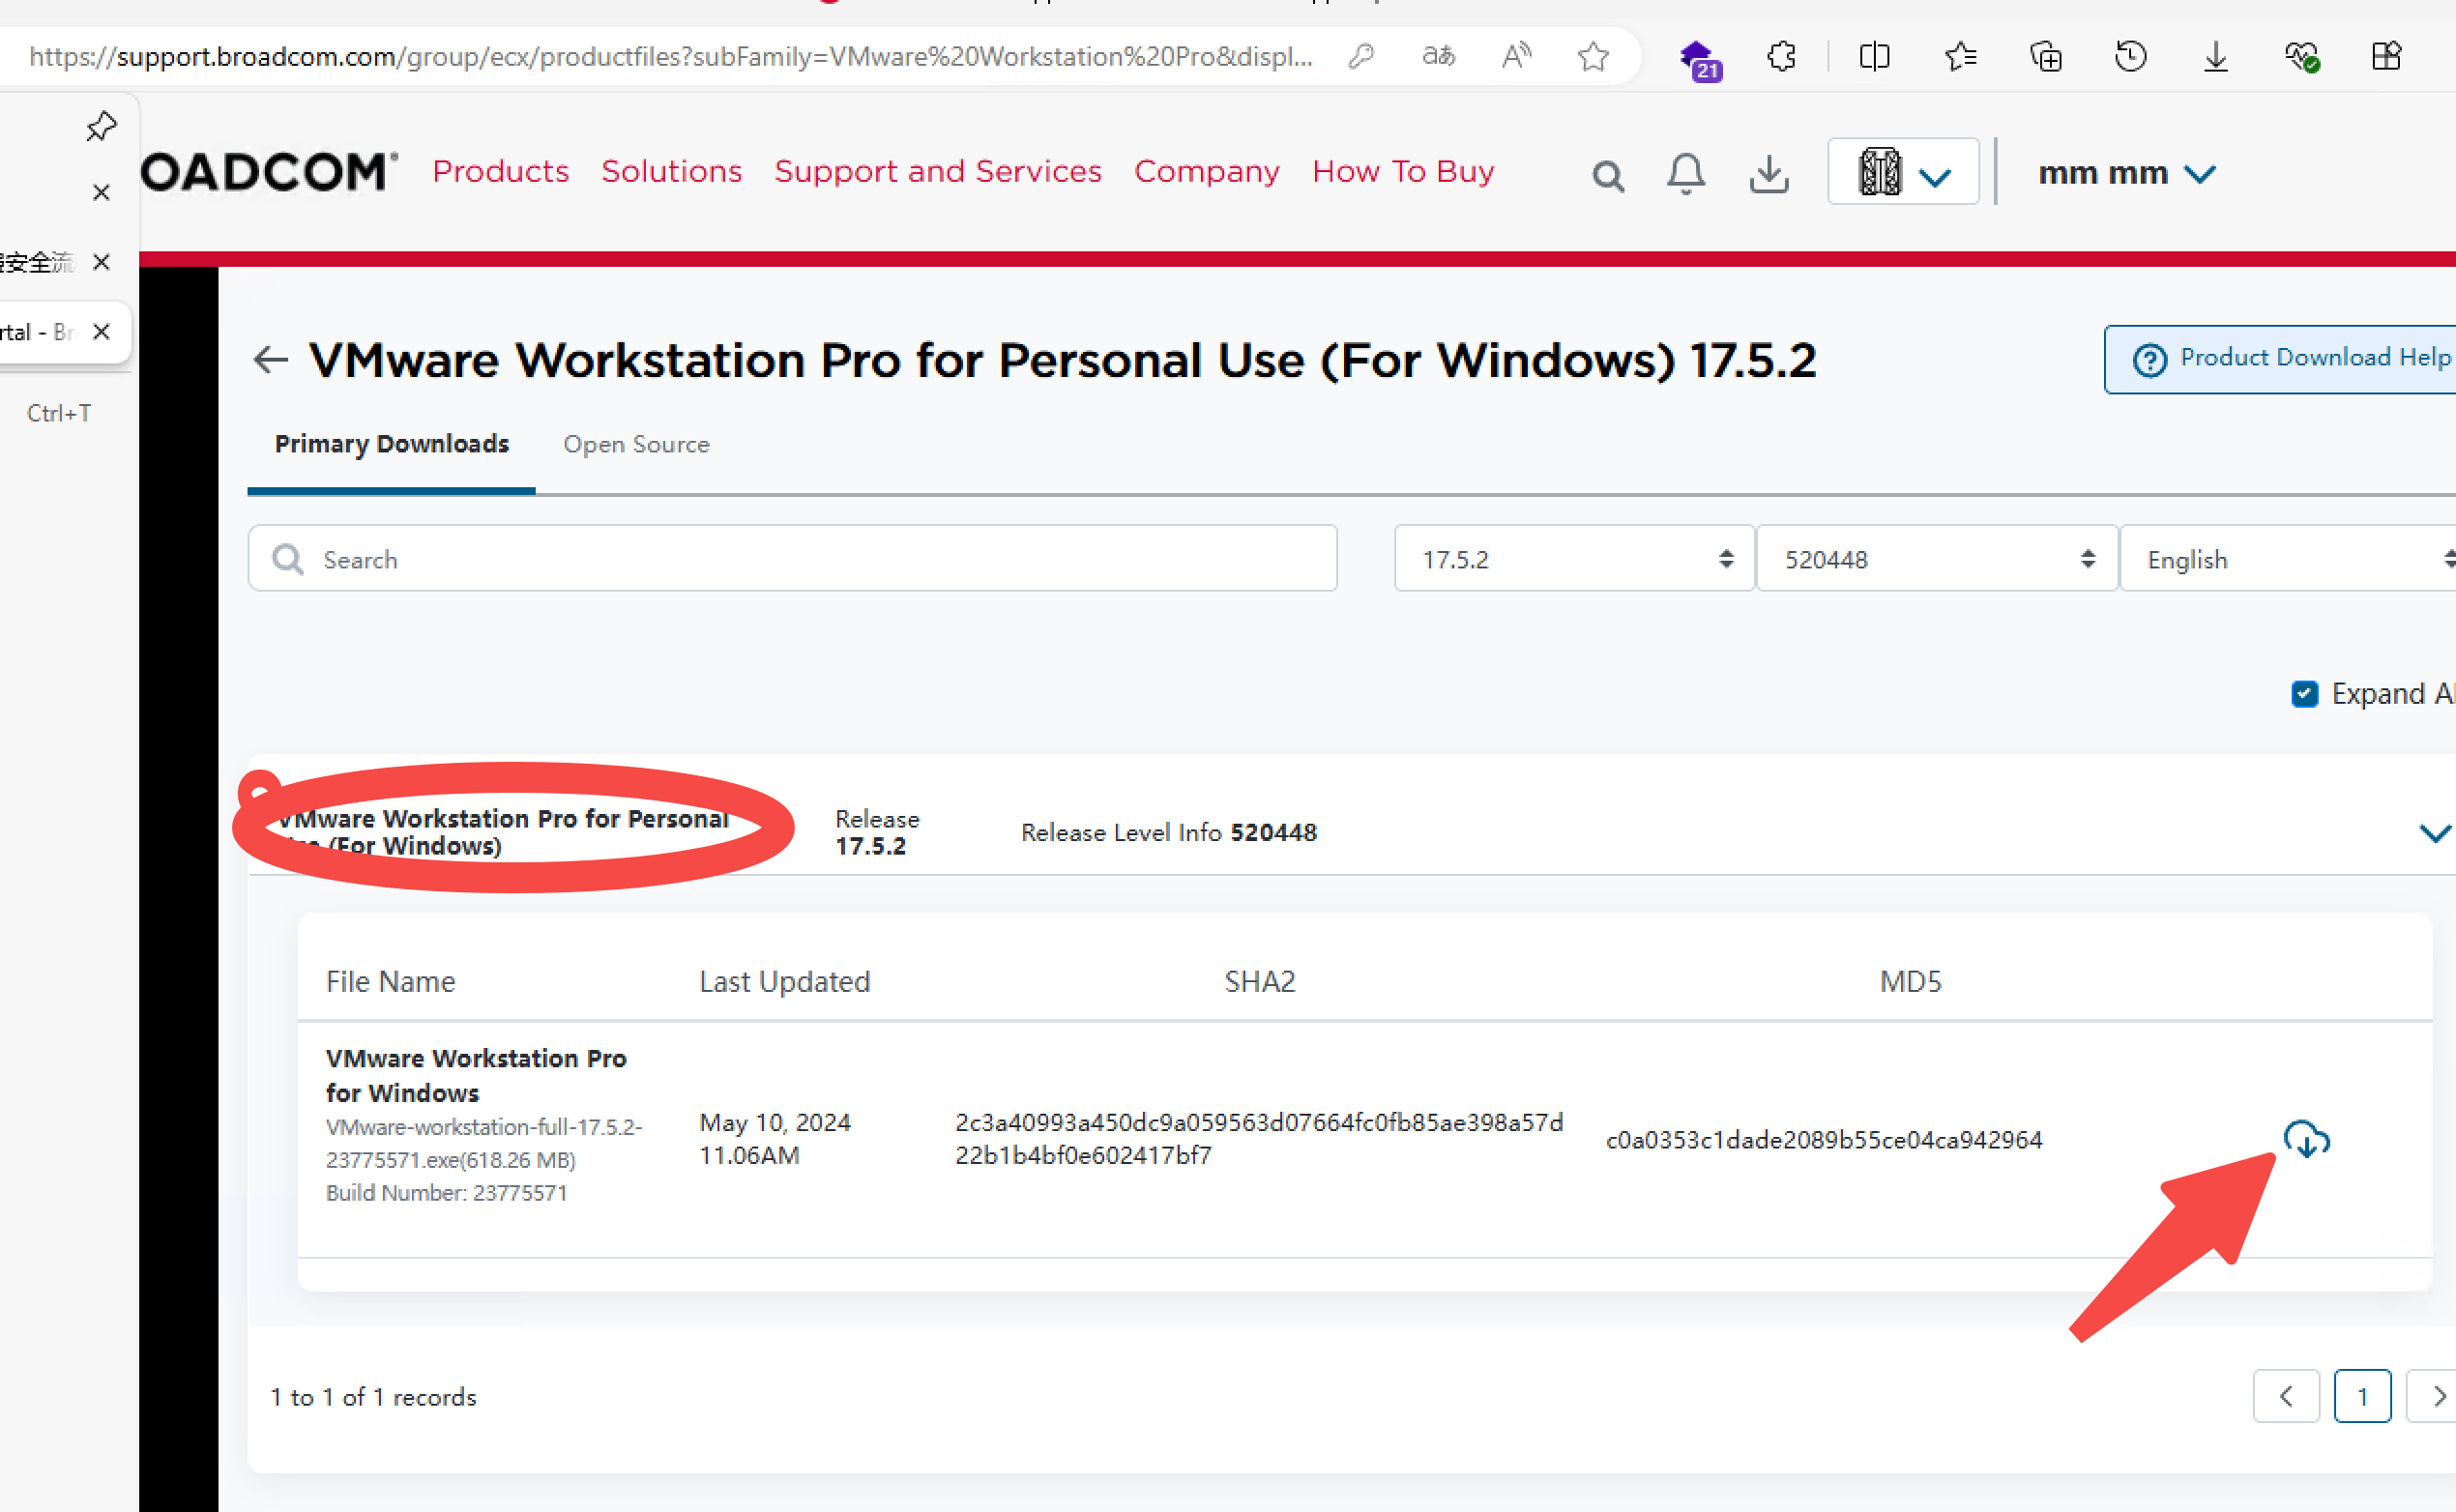Click the translate page icon

pyautogui.click(x=1437, y=56)
